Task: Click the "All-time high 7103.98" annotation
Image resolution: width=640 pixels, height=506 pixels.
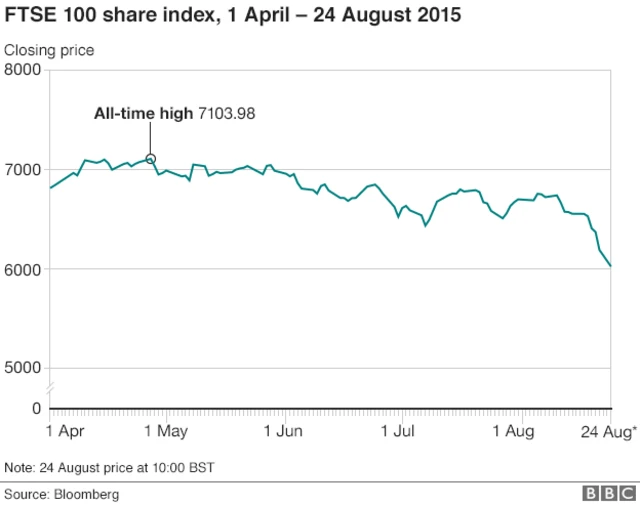Action: 175,114
